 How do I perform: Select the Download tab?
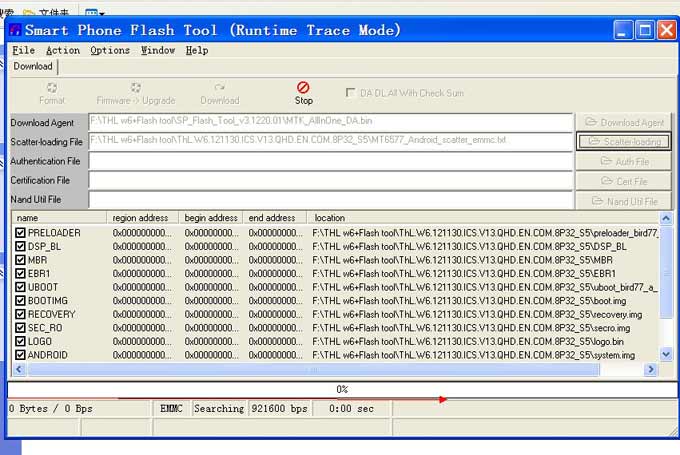[33, 66]
